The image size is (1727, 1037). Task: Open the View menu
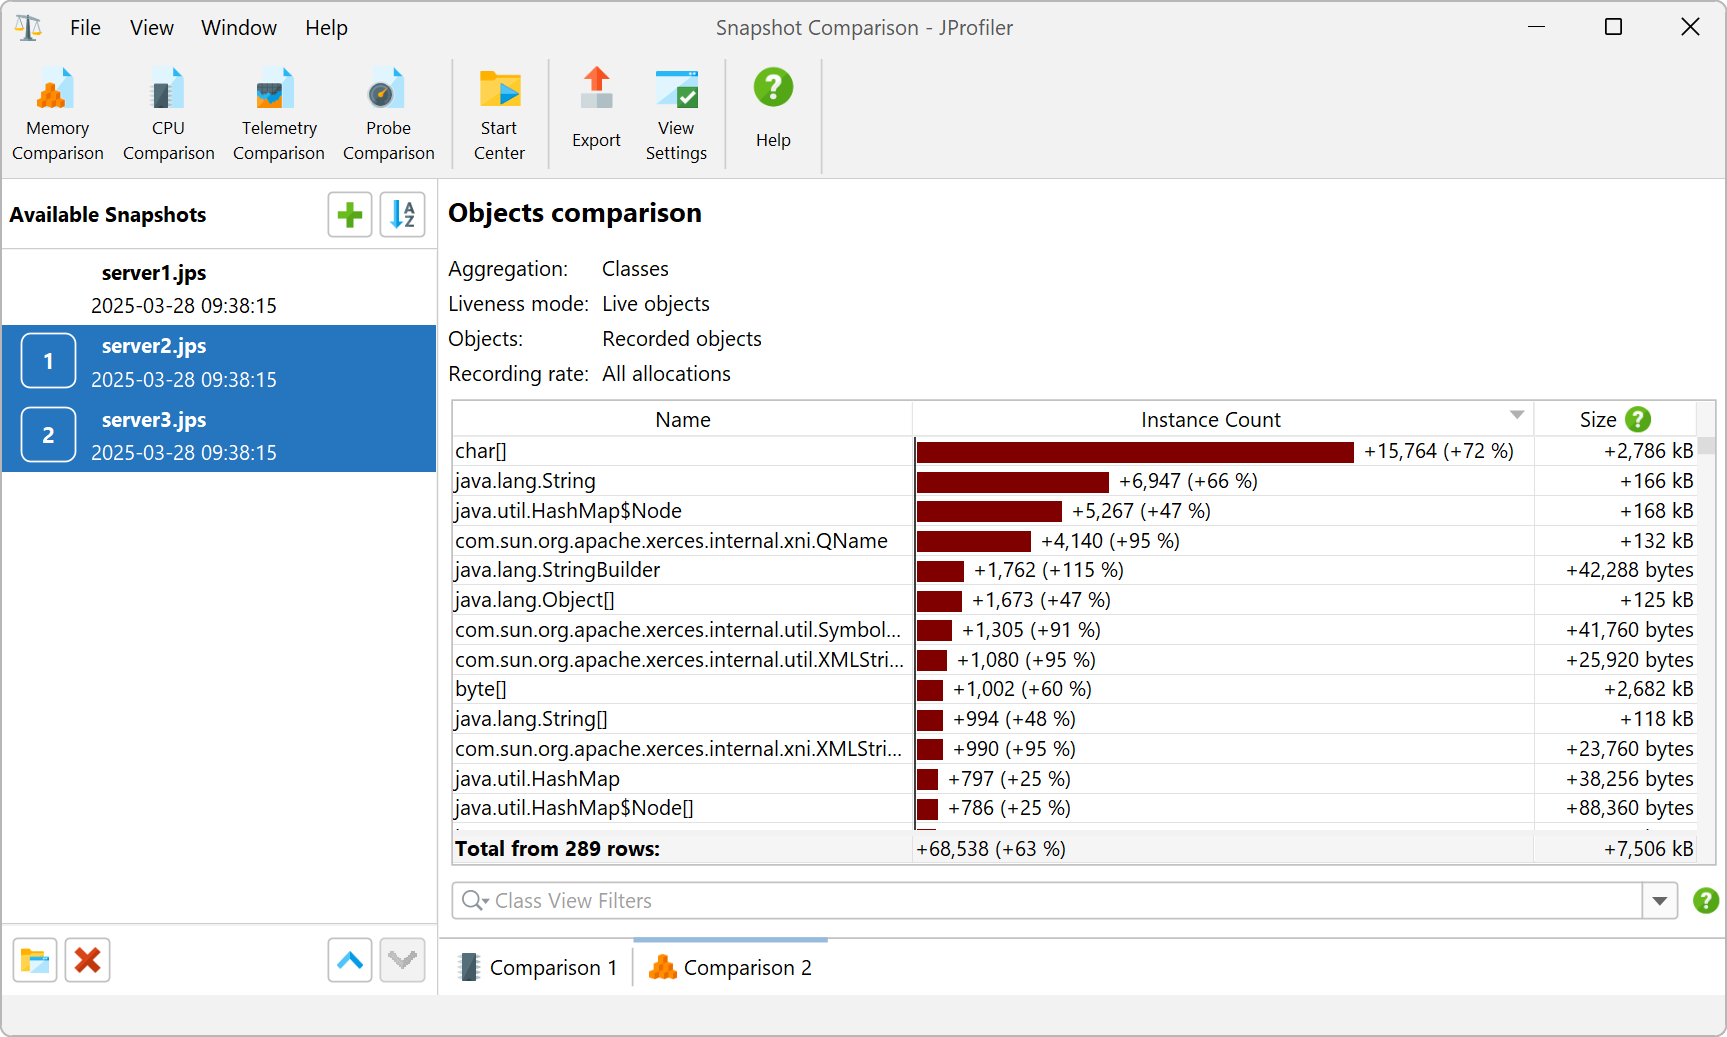pos(152,28)
